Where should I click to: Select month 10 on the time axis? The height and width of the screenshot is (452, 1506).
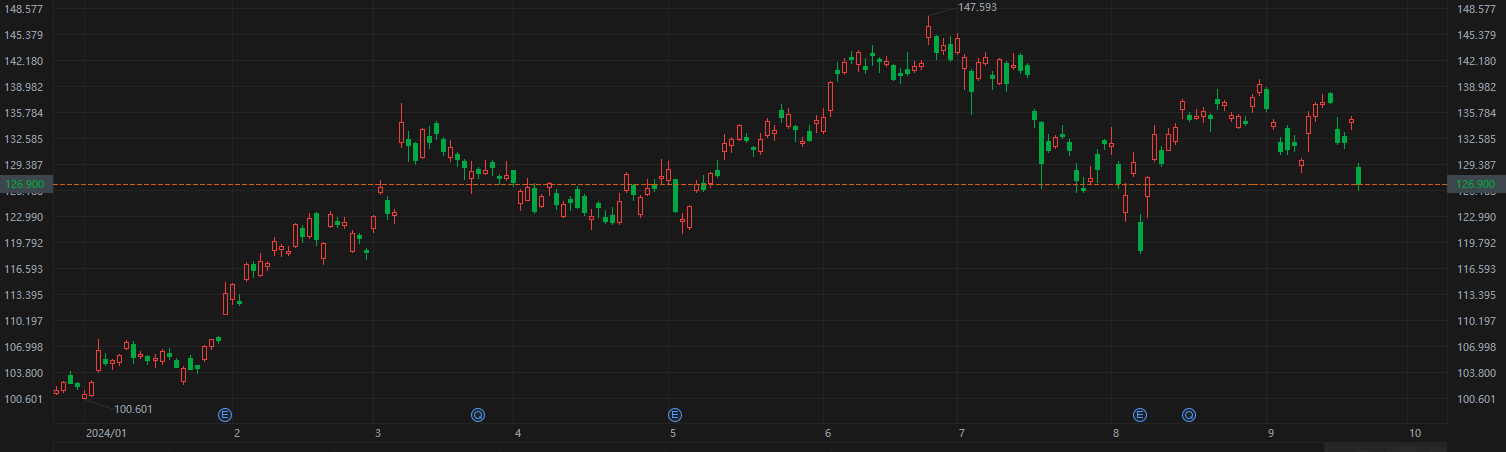[x=1414, y=433]
